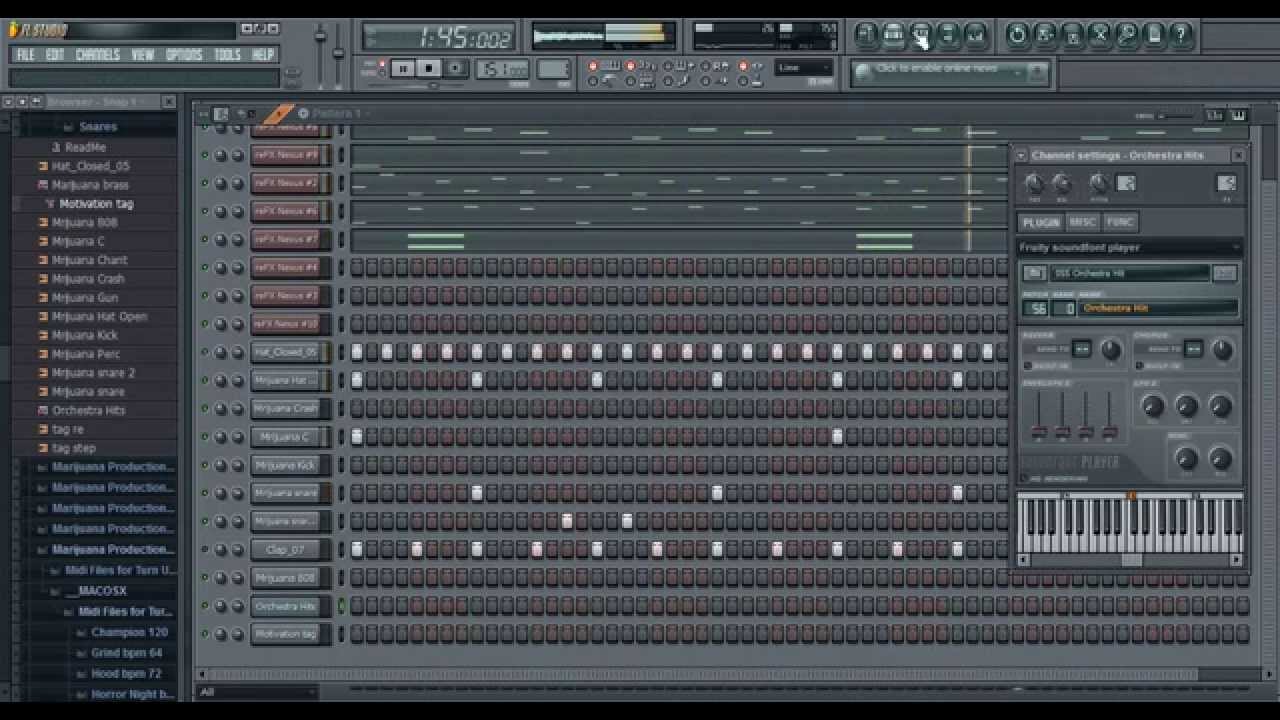The height and width of the screenshot is (720, 1280).
Task: Mute the Hat_Closed_05 channel green LED
Action: (x=205, y=352)
